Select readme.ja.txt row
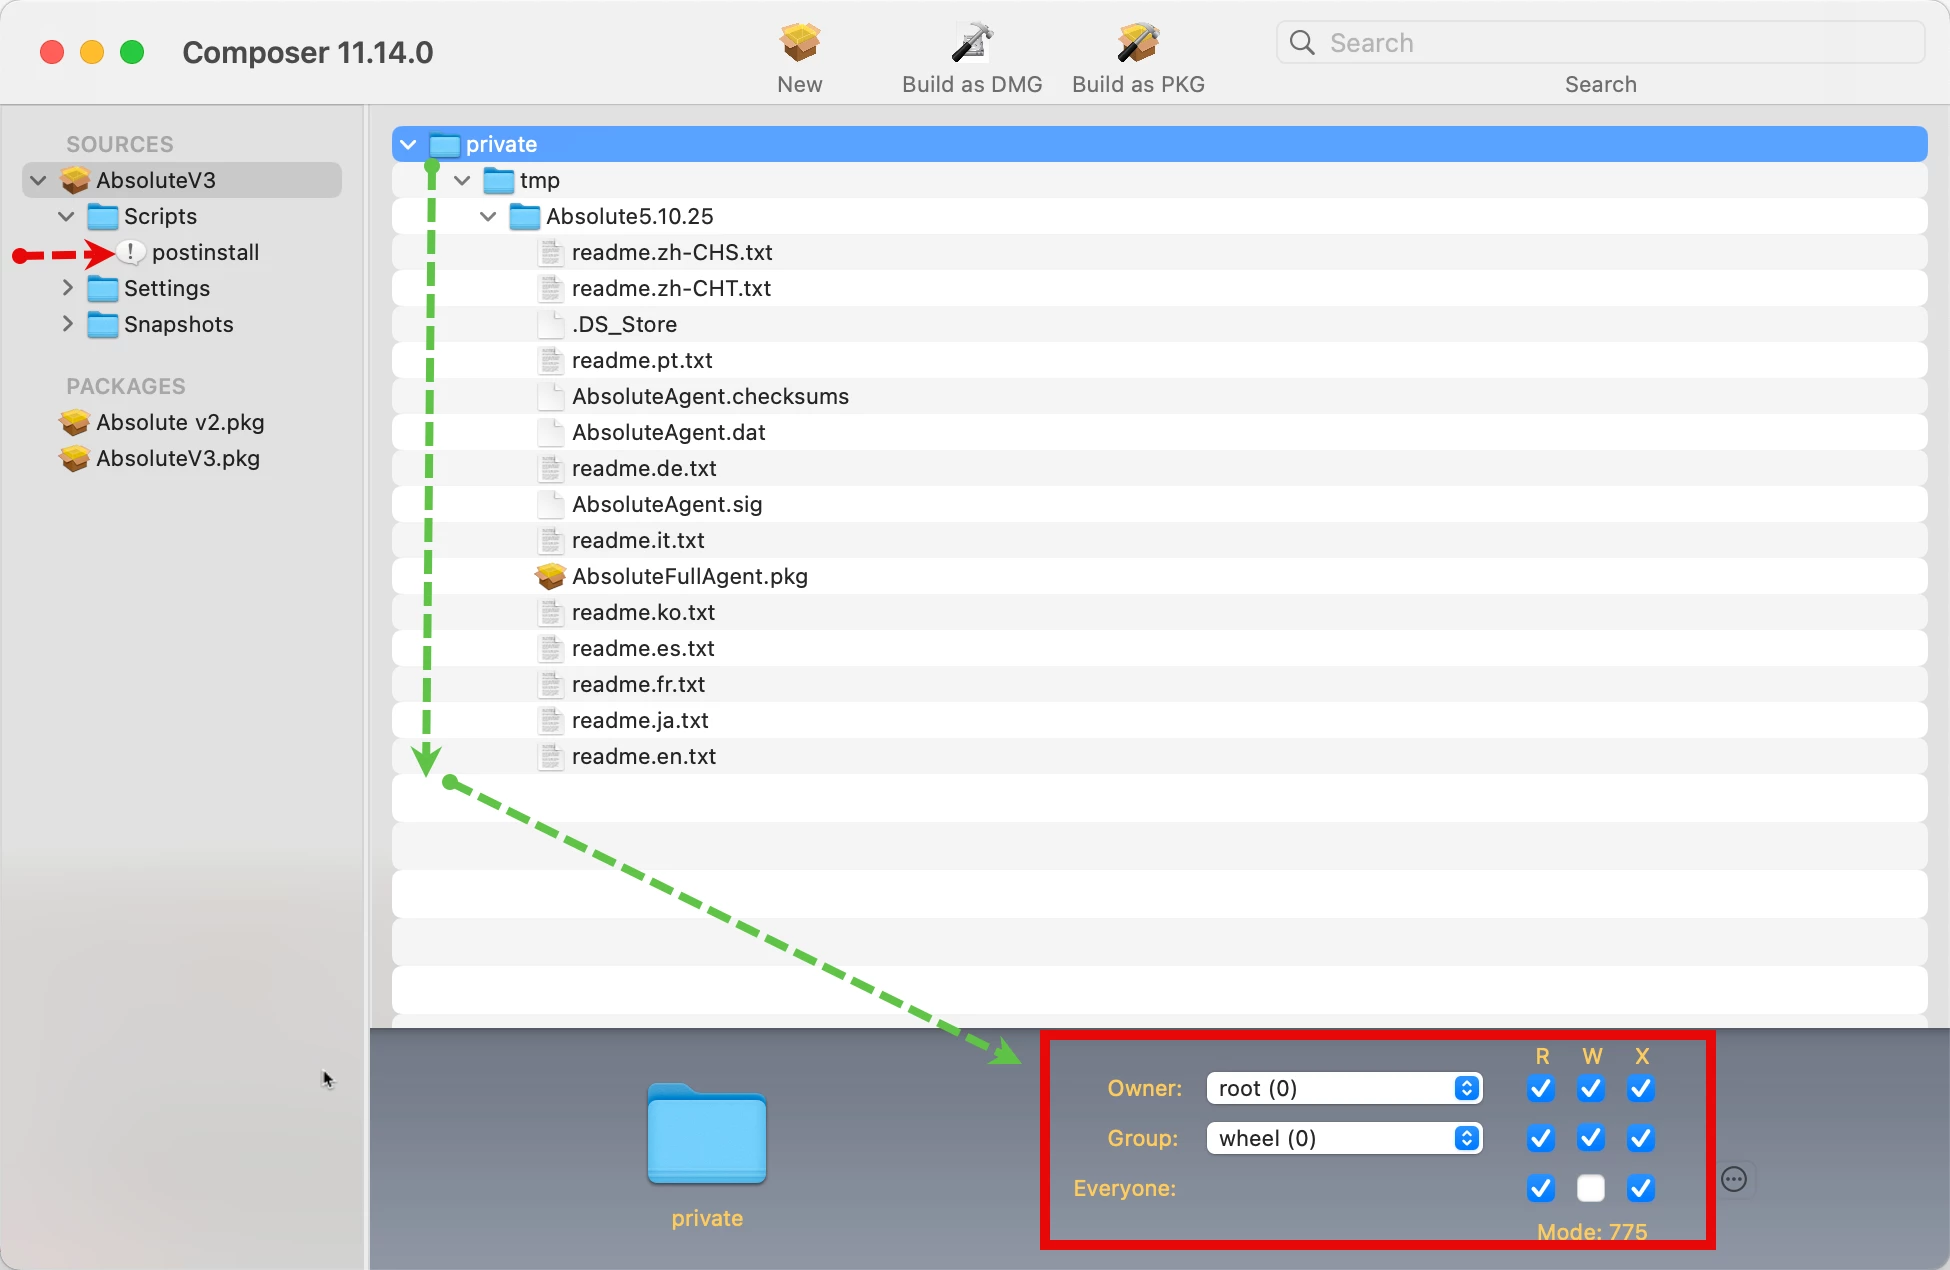Screen dimensions: 1950x1270 coord(1160,720)
